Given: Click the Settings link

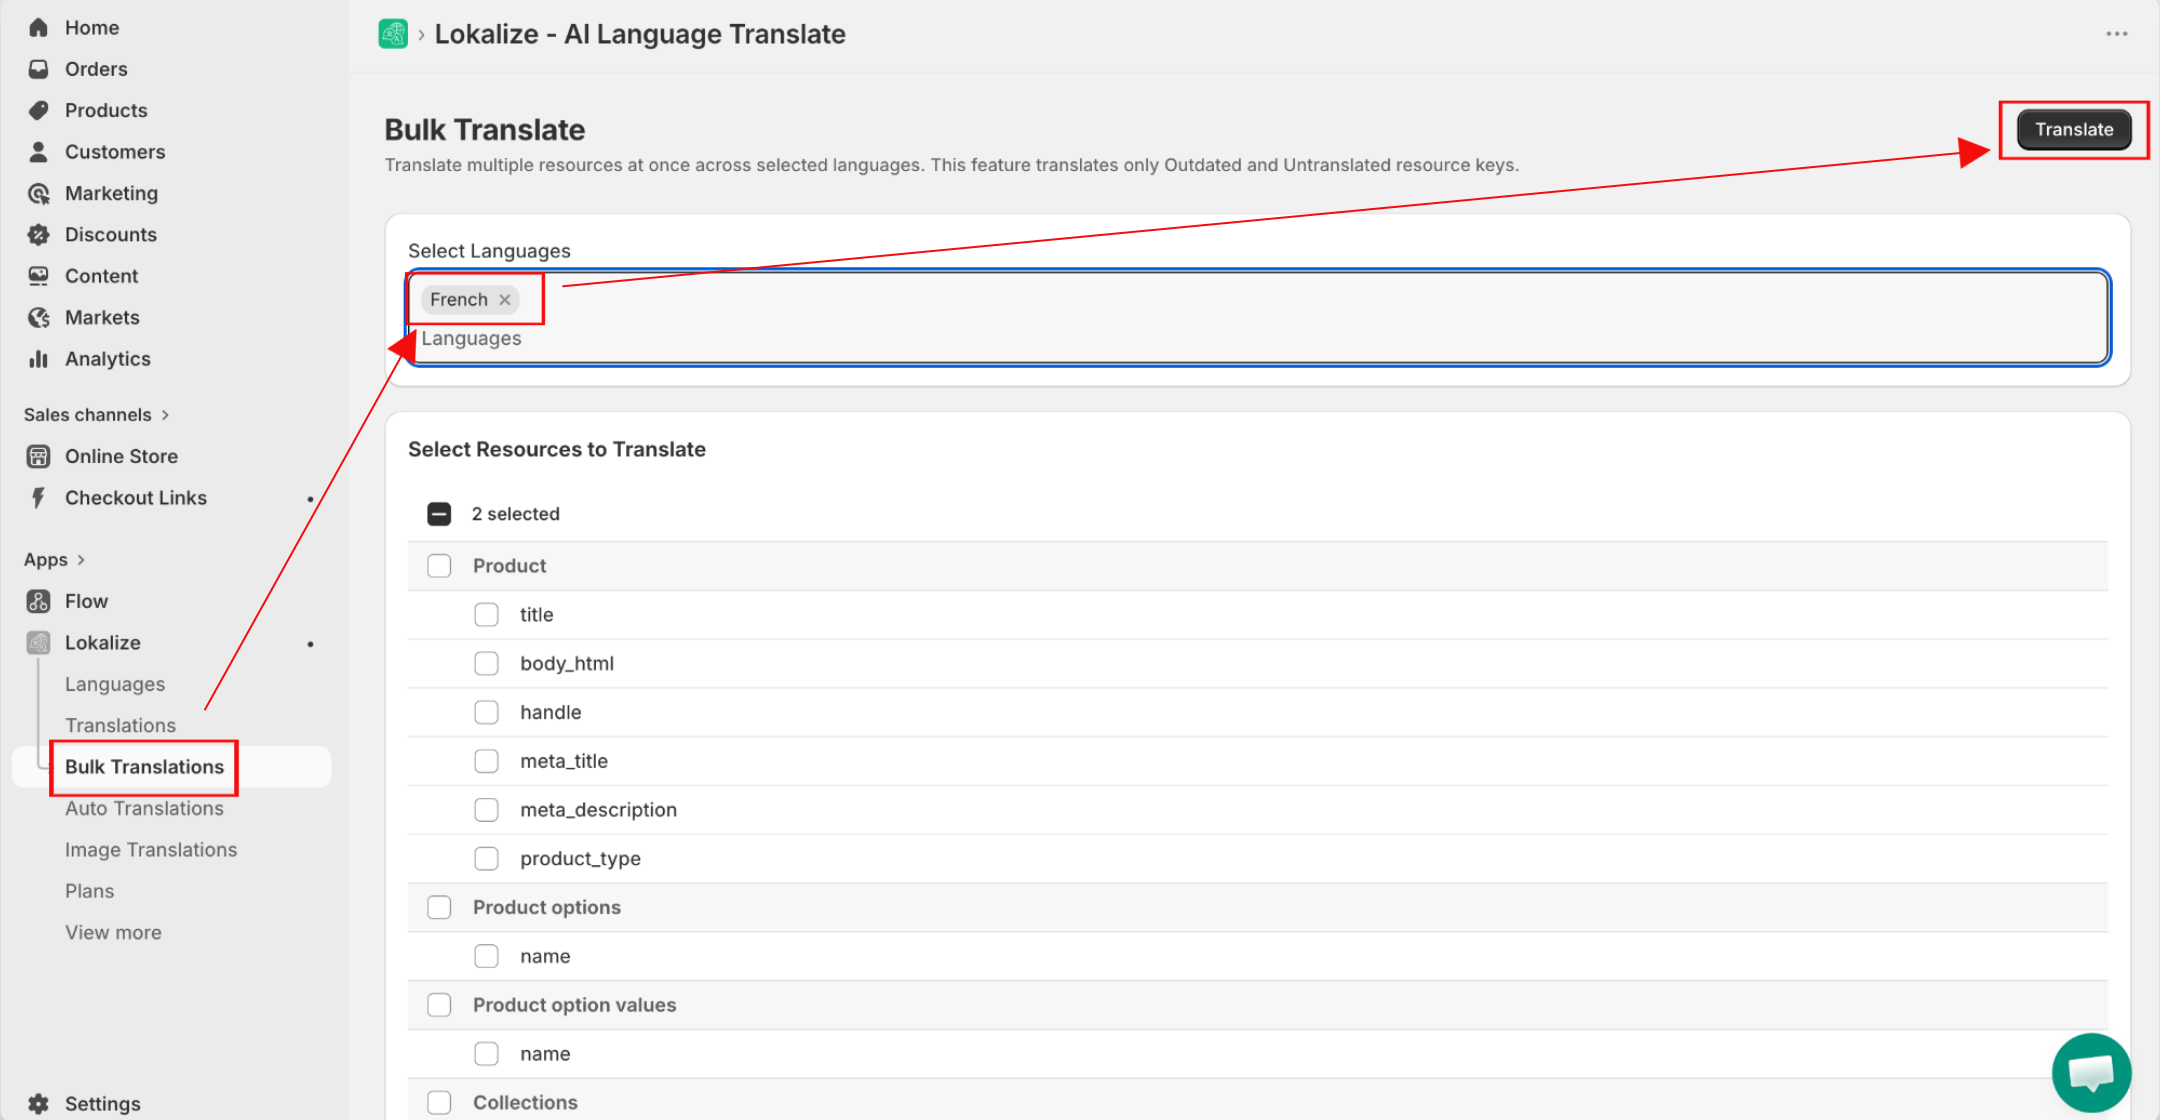Looking at the screenshot, I should (103, 1104).
